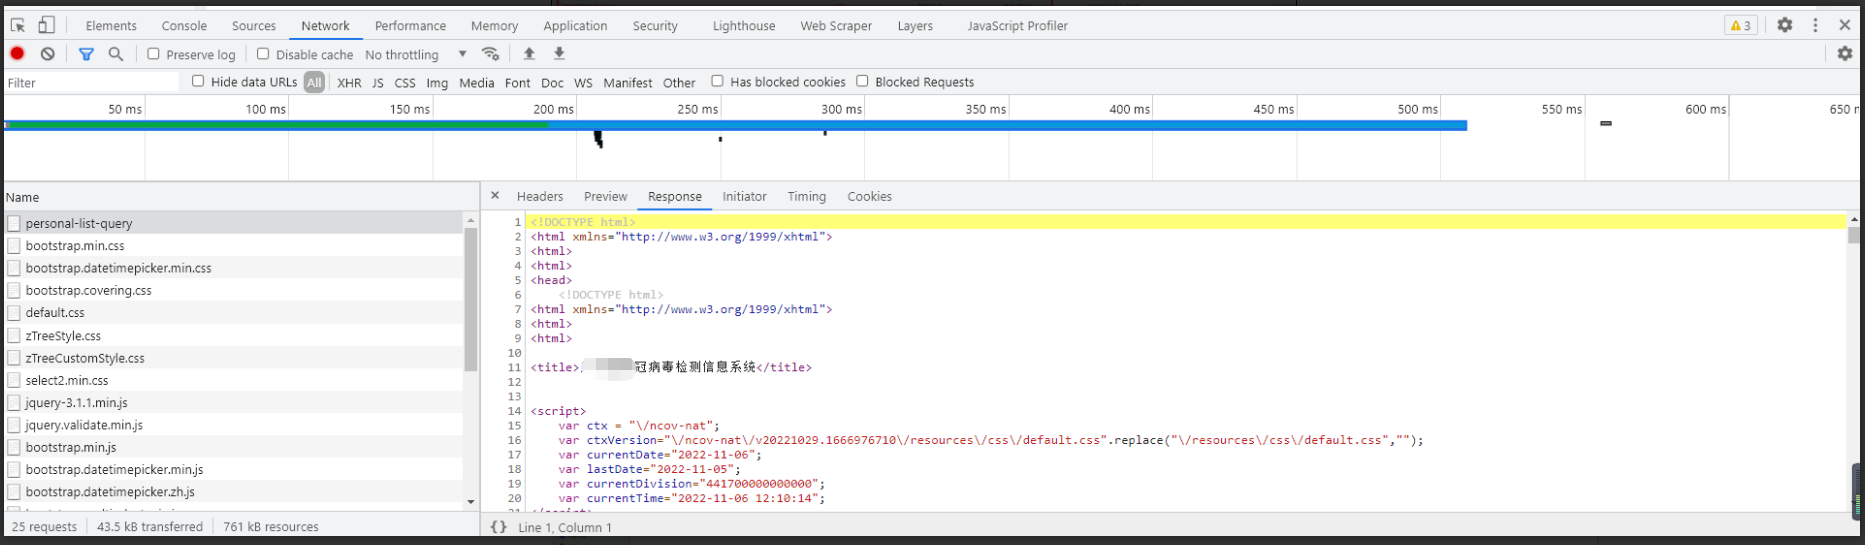Filter requests by Font type
1865x545 pixels.
point(517,83)
